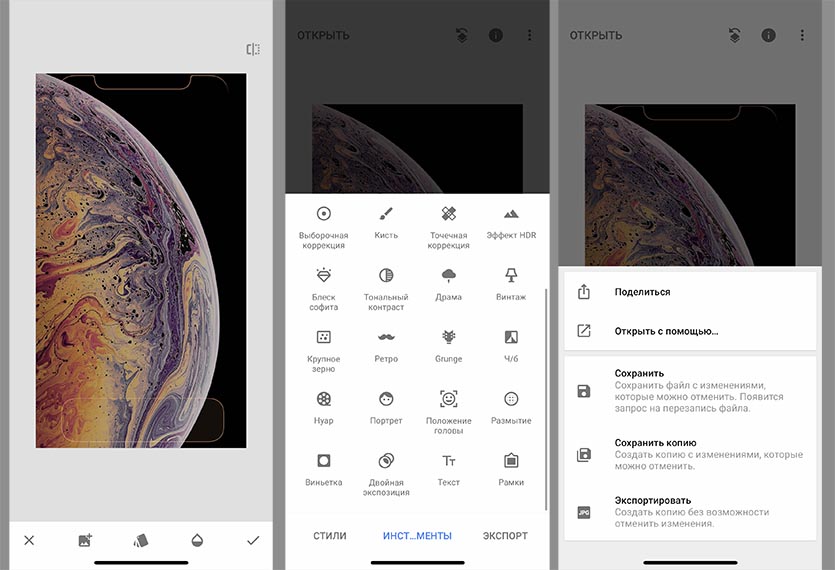Tap the wallpaper image in left screen
Viewport: 835px width, 570px height.
point(141,260)
